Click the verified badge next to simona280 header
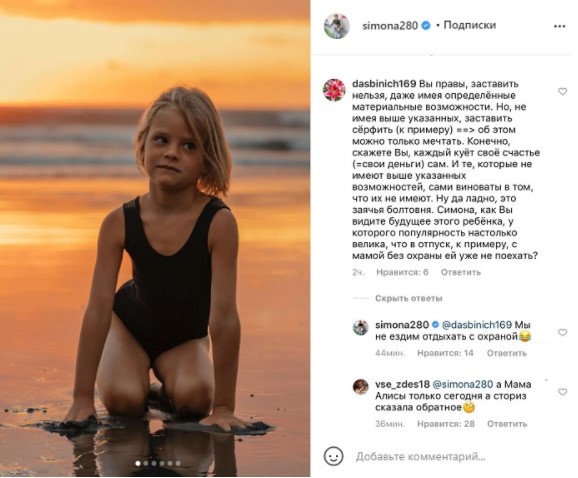This screenshot has width=578, height=478. (425, 25)
